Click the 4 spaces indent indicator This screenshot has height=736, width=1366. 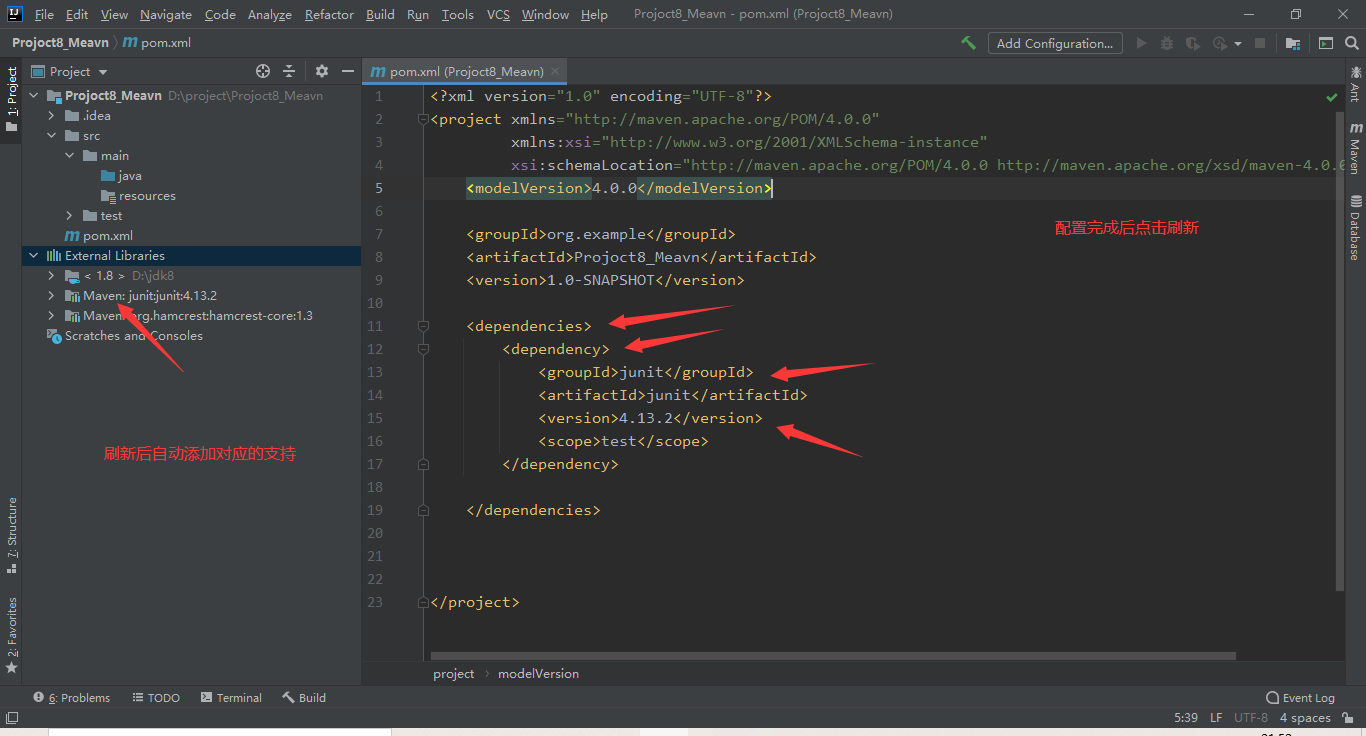click(1305, 718)
